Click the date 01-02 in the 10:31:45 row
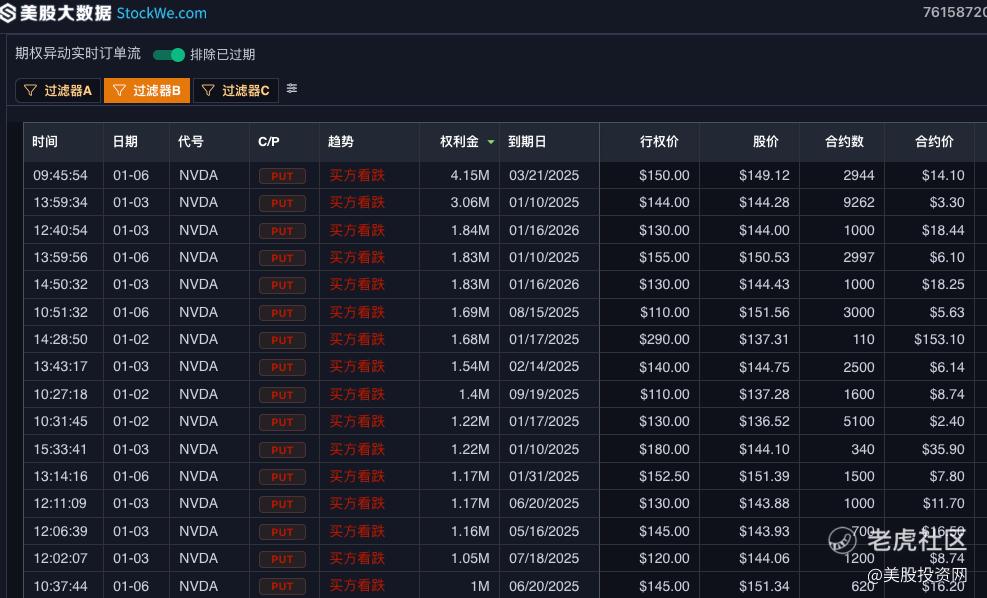987x598 pixels. (131, 421)
